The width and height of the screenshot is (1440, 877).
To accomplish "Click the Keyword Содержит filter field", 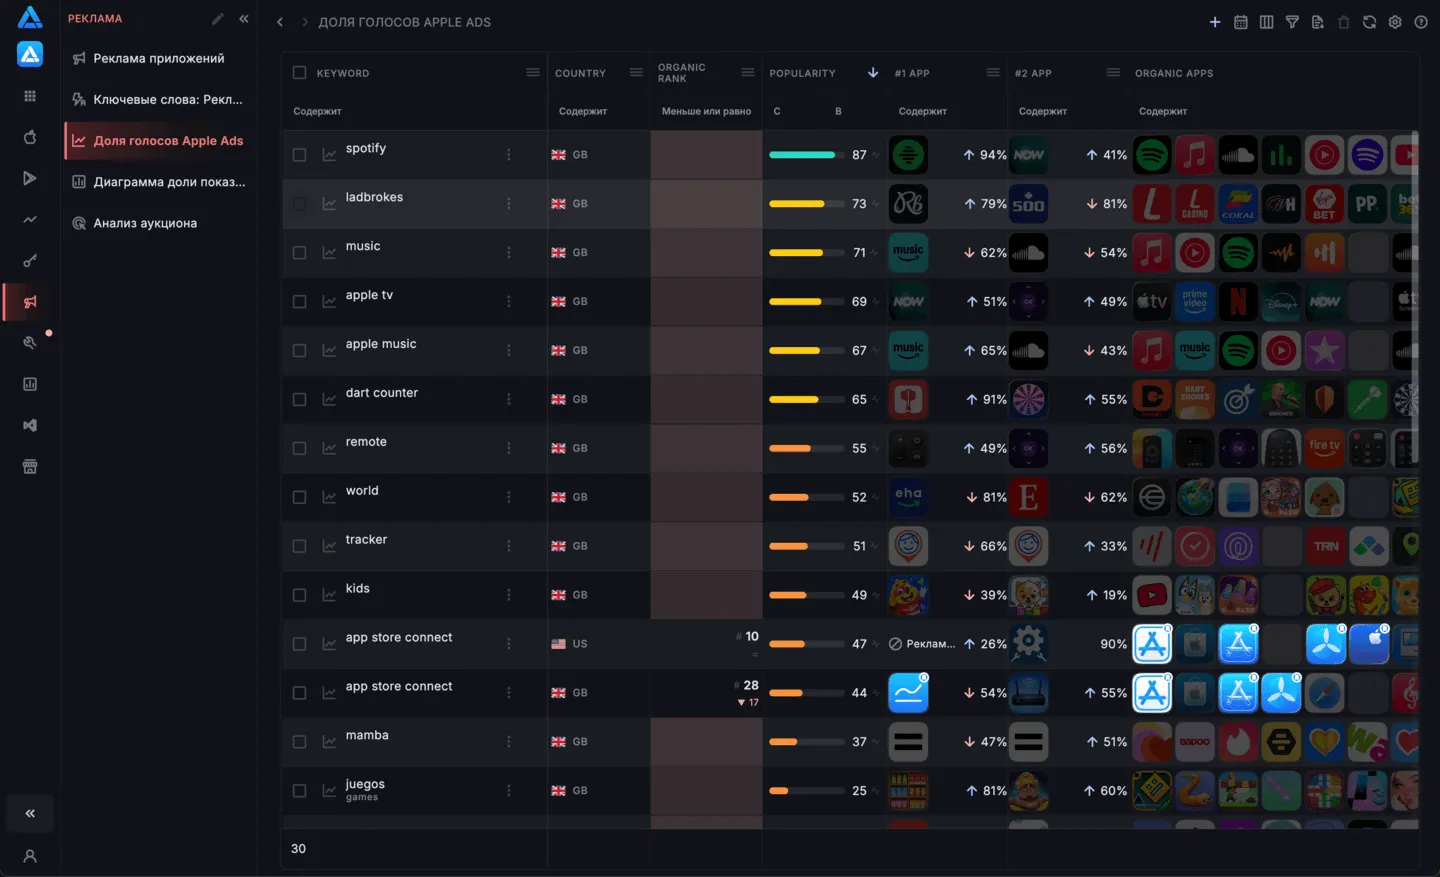I will tap(414, 111).
